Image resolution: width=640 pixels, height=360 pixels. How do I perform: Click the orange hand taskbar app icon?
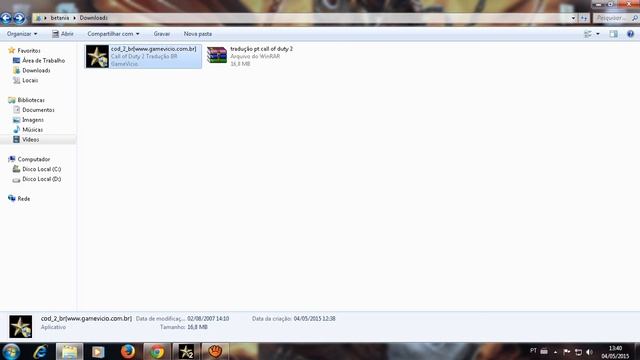click(x=215, y=351)
